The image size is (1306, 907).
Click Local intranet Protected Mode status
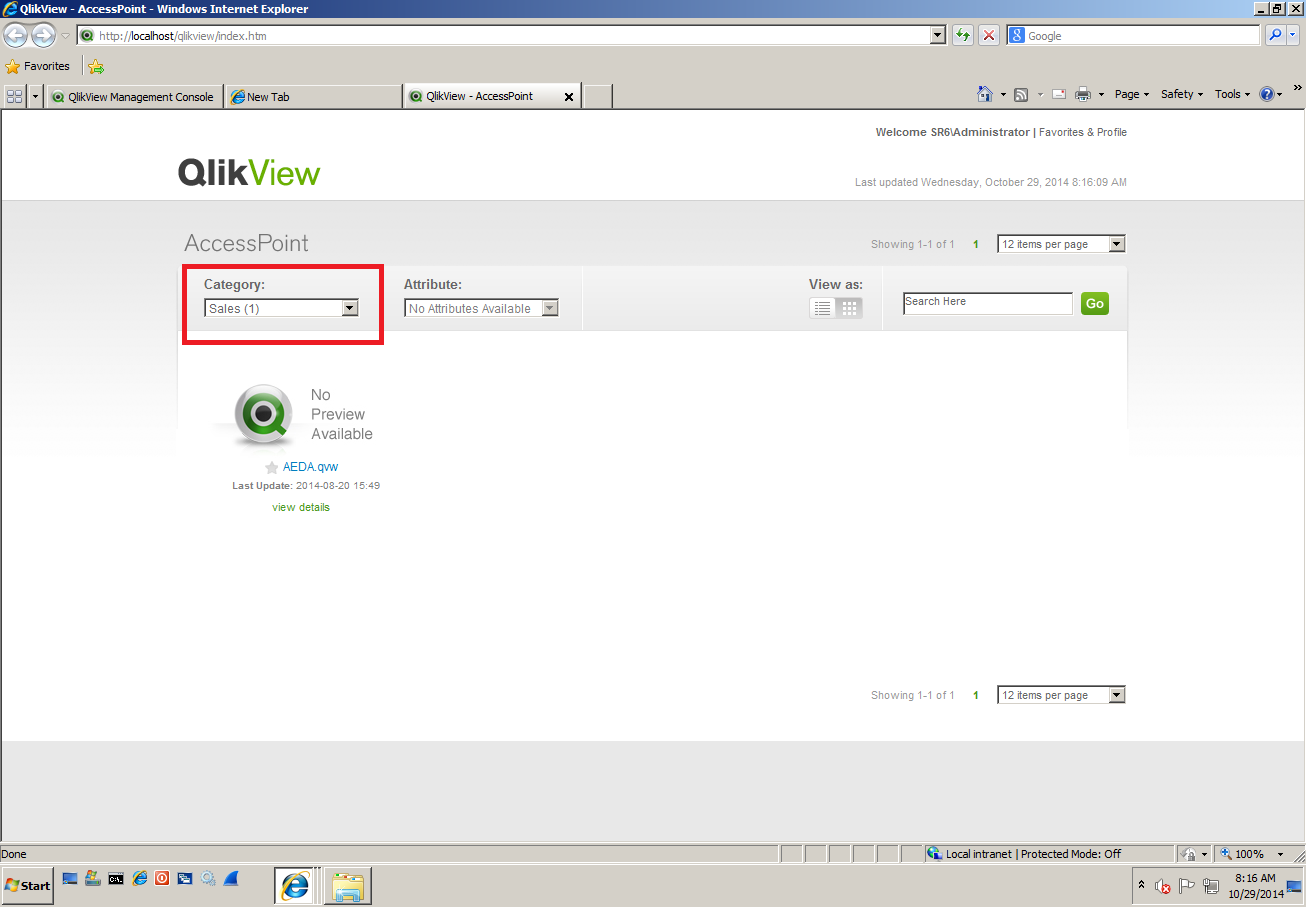1034,854
